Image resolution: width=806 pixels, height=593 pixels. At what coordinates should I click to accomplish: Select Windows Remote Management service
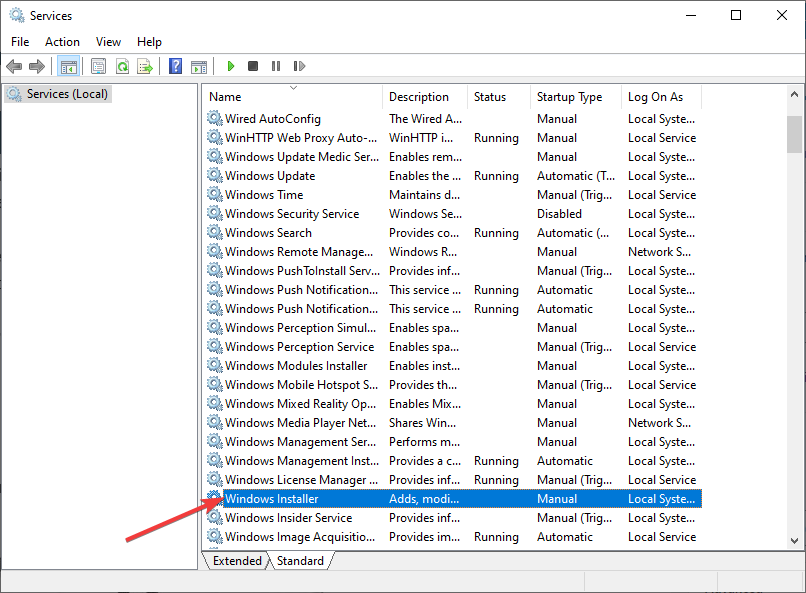click(453, 252)
